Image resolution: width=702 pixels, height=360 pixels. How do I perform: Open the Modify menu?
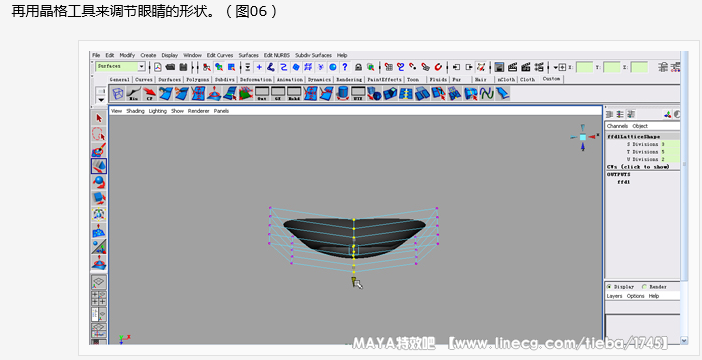(127, 55)
